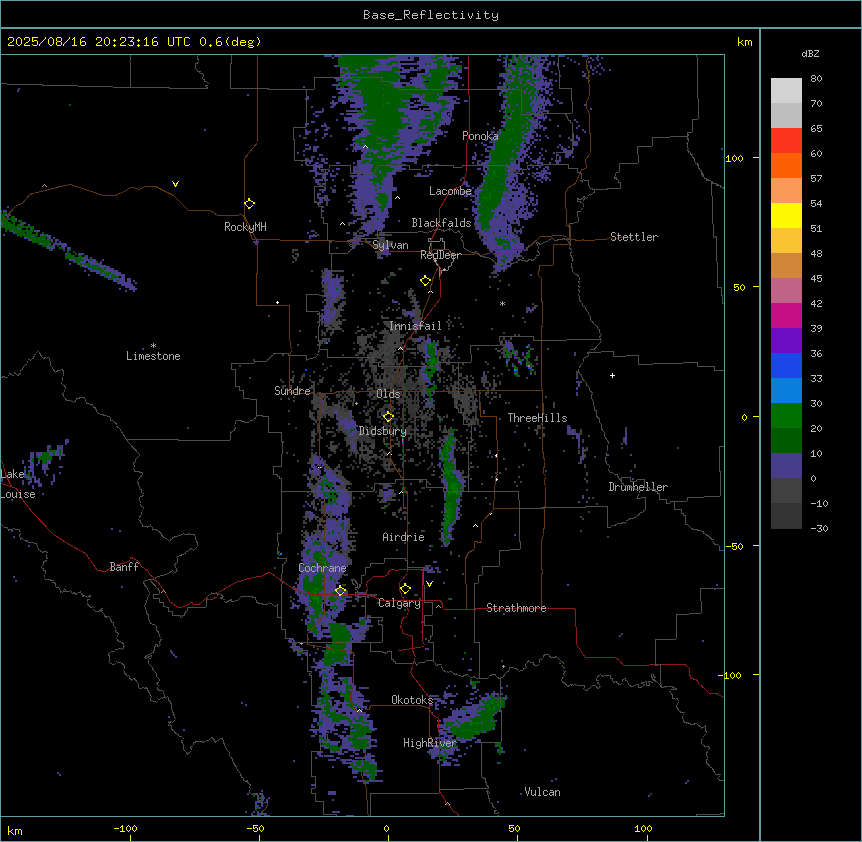Click the ThreeHills town label
862x842 pixels.
pyautogui.click(x=537, y=418)
